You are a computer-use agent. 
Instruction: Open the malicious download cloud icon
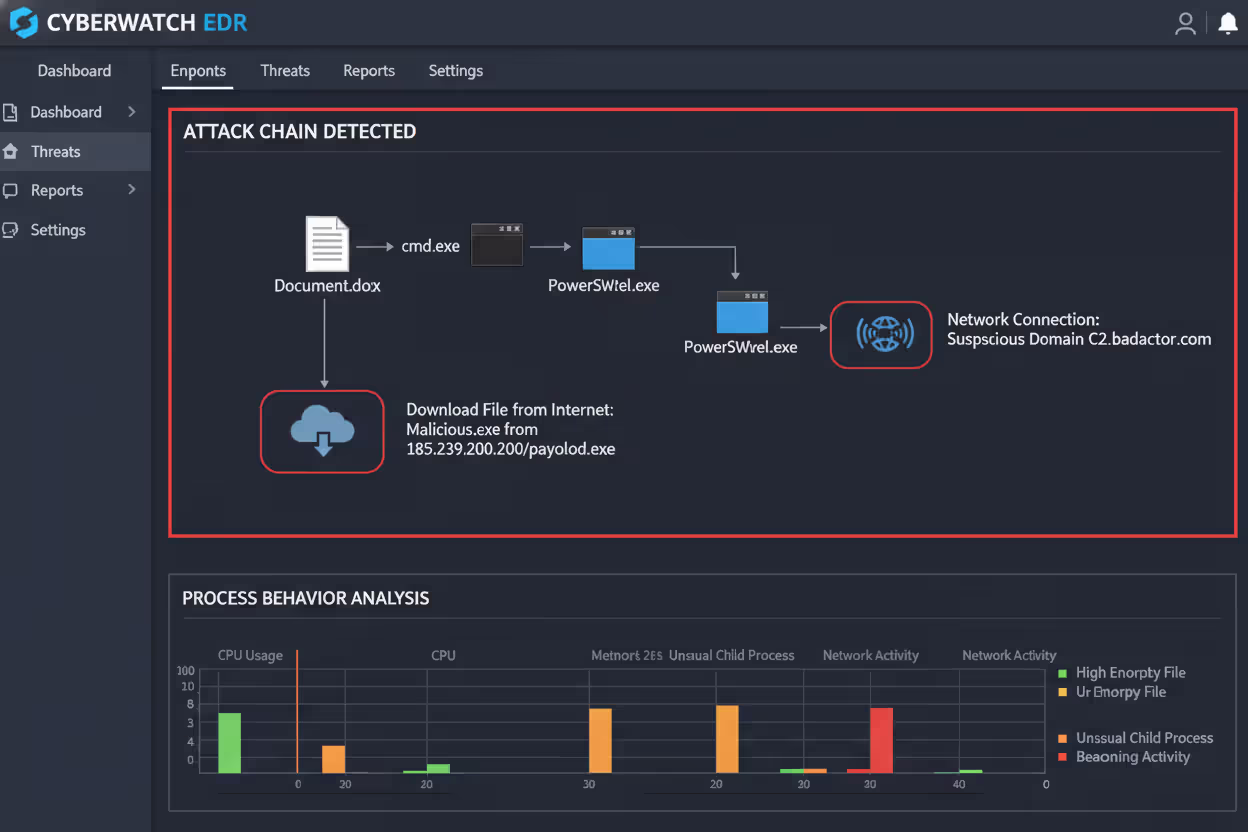(322, 431)
